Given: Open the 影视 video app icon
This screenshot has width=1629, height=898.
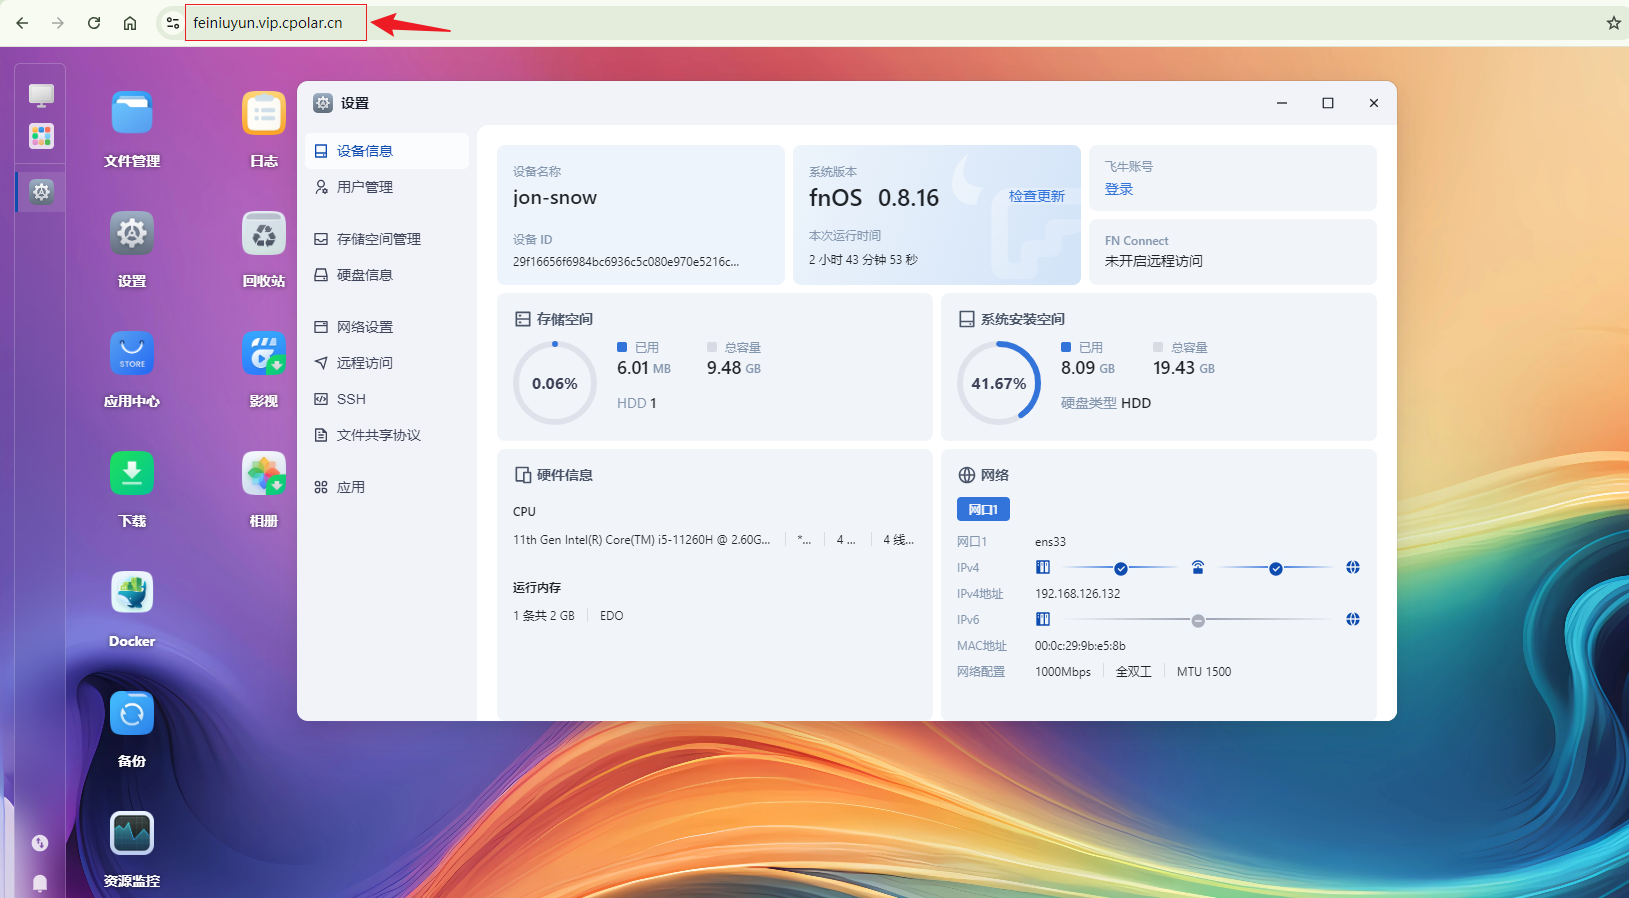Looking at the screenshot, I should 264,353.
